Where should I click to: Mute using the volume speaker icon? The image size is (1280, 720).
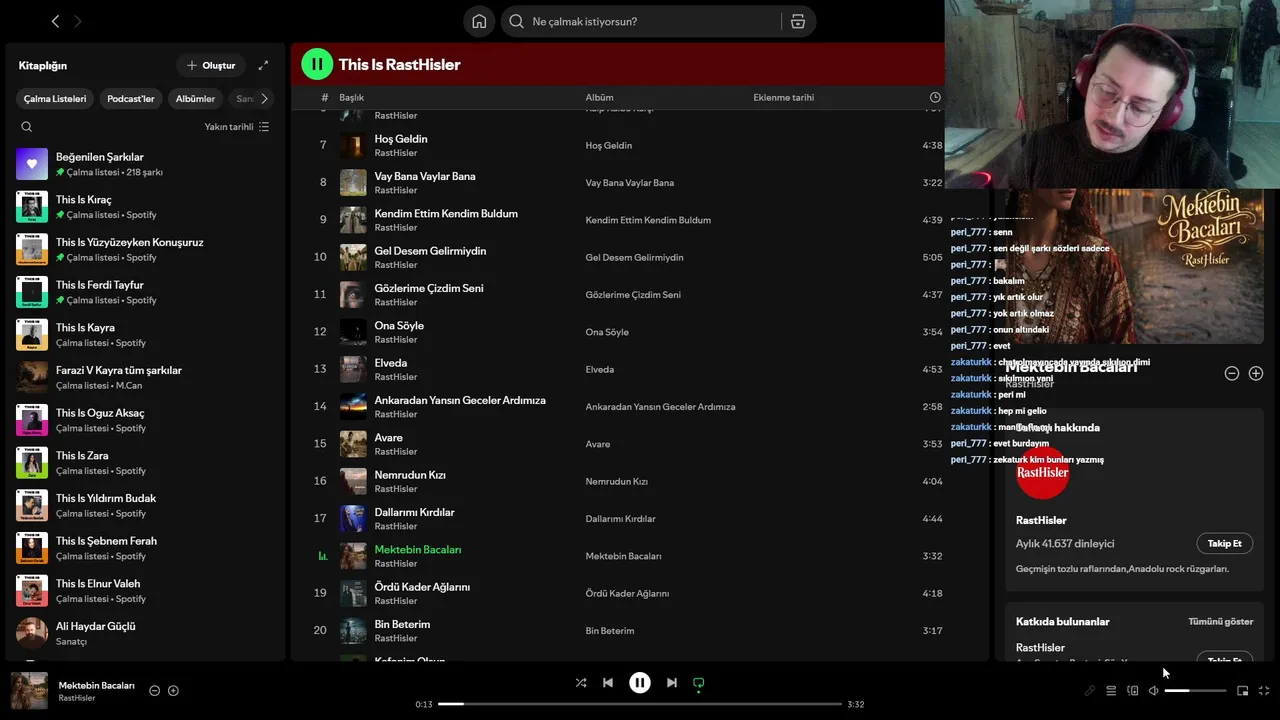[1153, 690]
